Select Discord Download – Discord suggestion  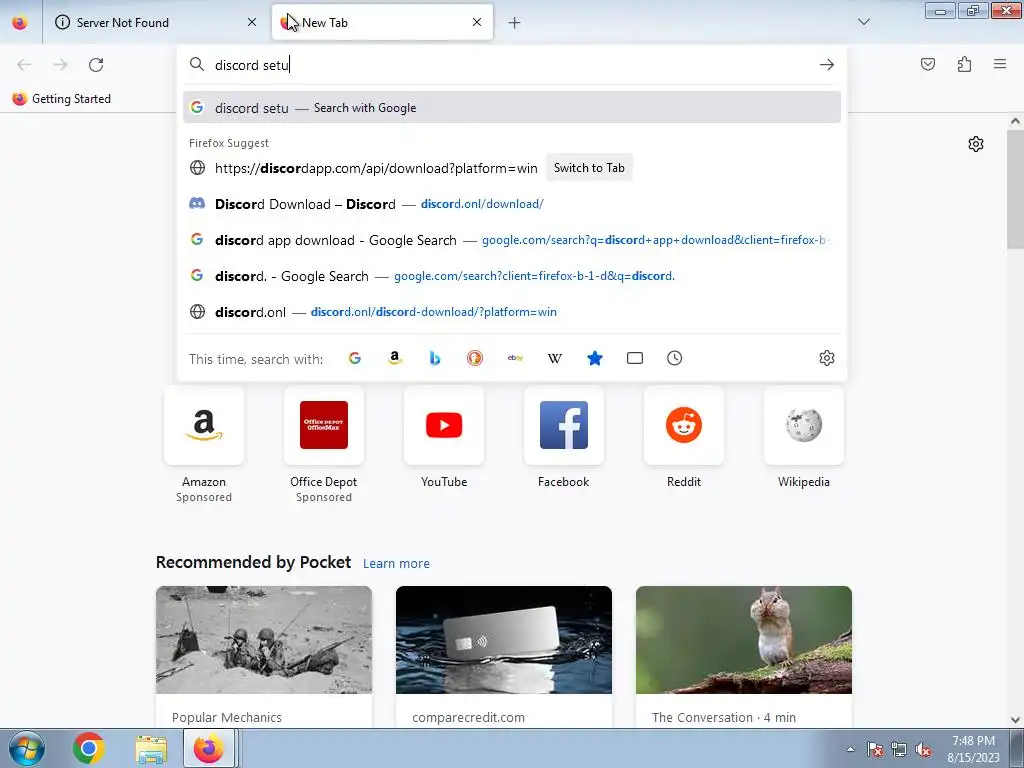coord(512,204)
